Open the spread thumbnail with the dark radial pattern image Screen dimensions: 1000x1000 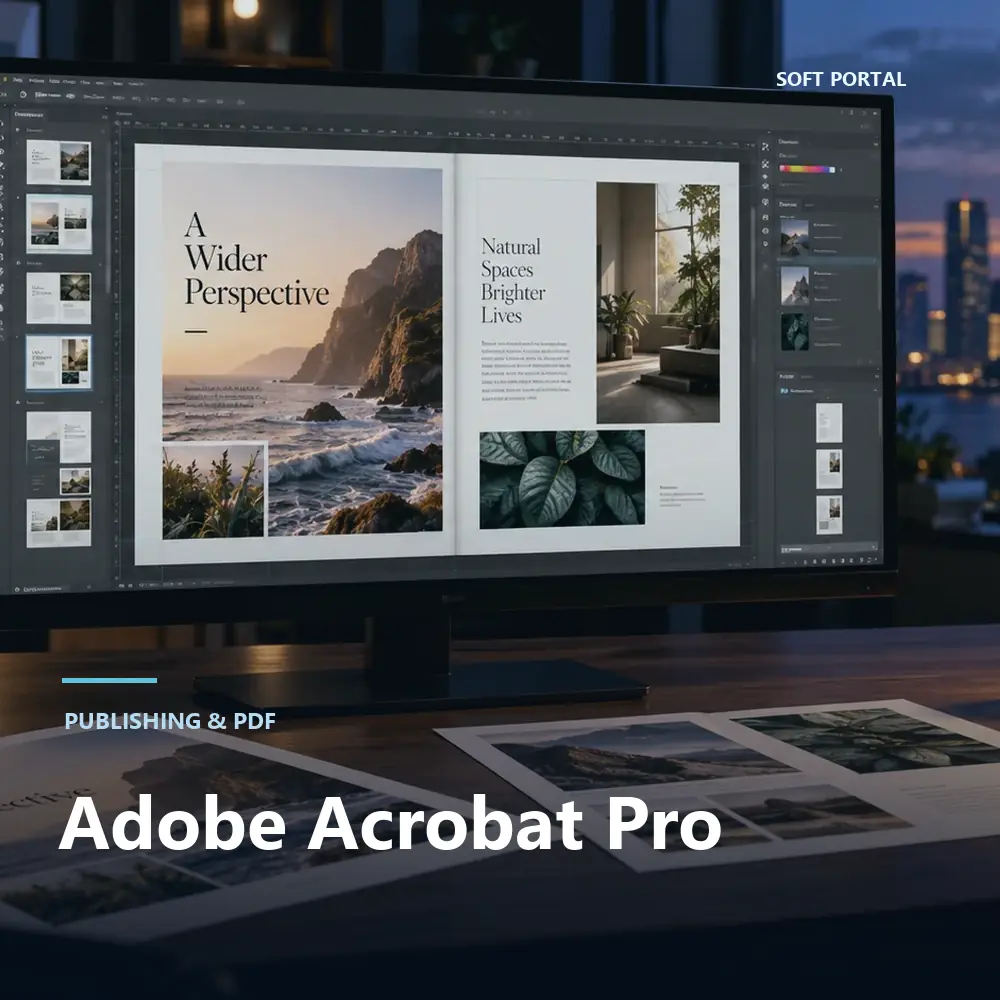coord(59,298)
